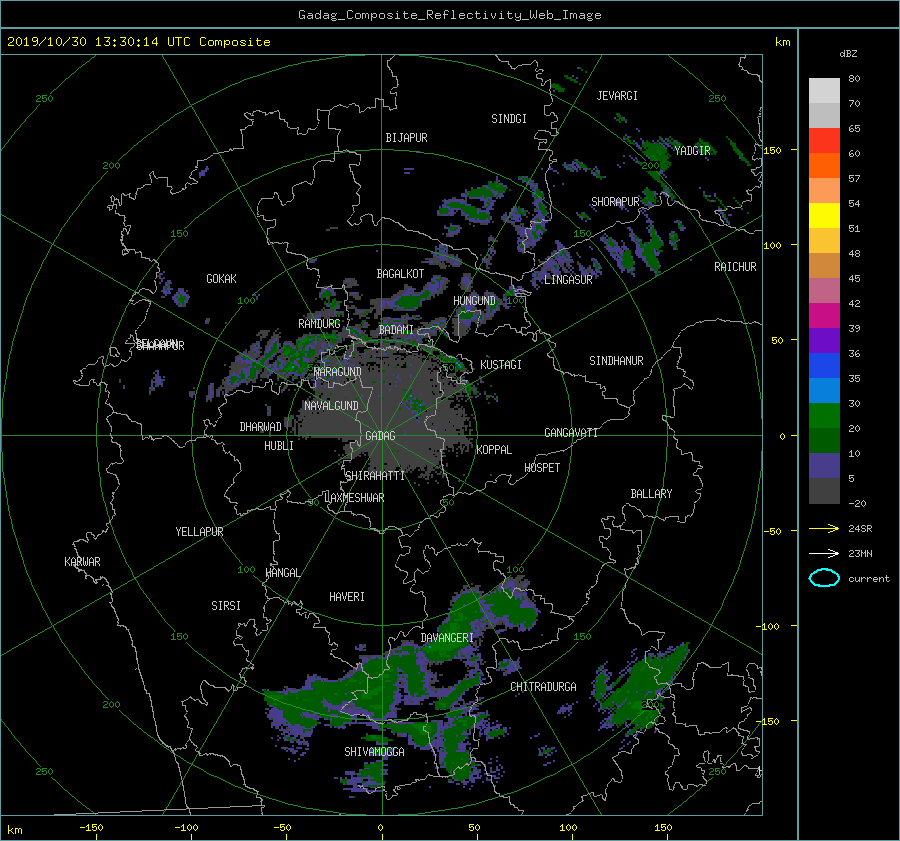Click the BALLARY city label
Screen dimensions: 900x841
pos(651,494)
